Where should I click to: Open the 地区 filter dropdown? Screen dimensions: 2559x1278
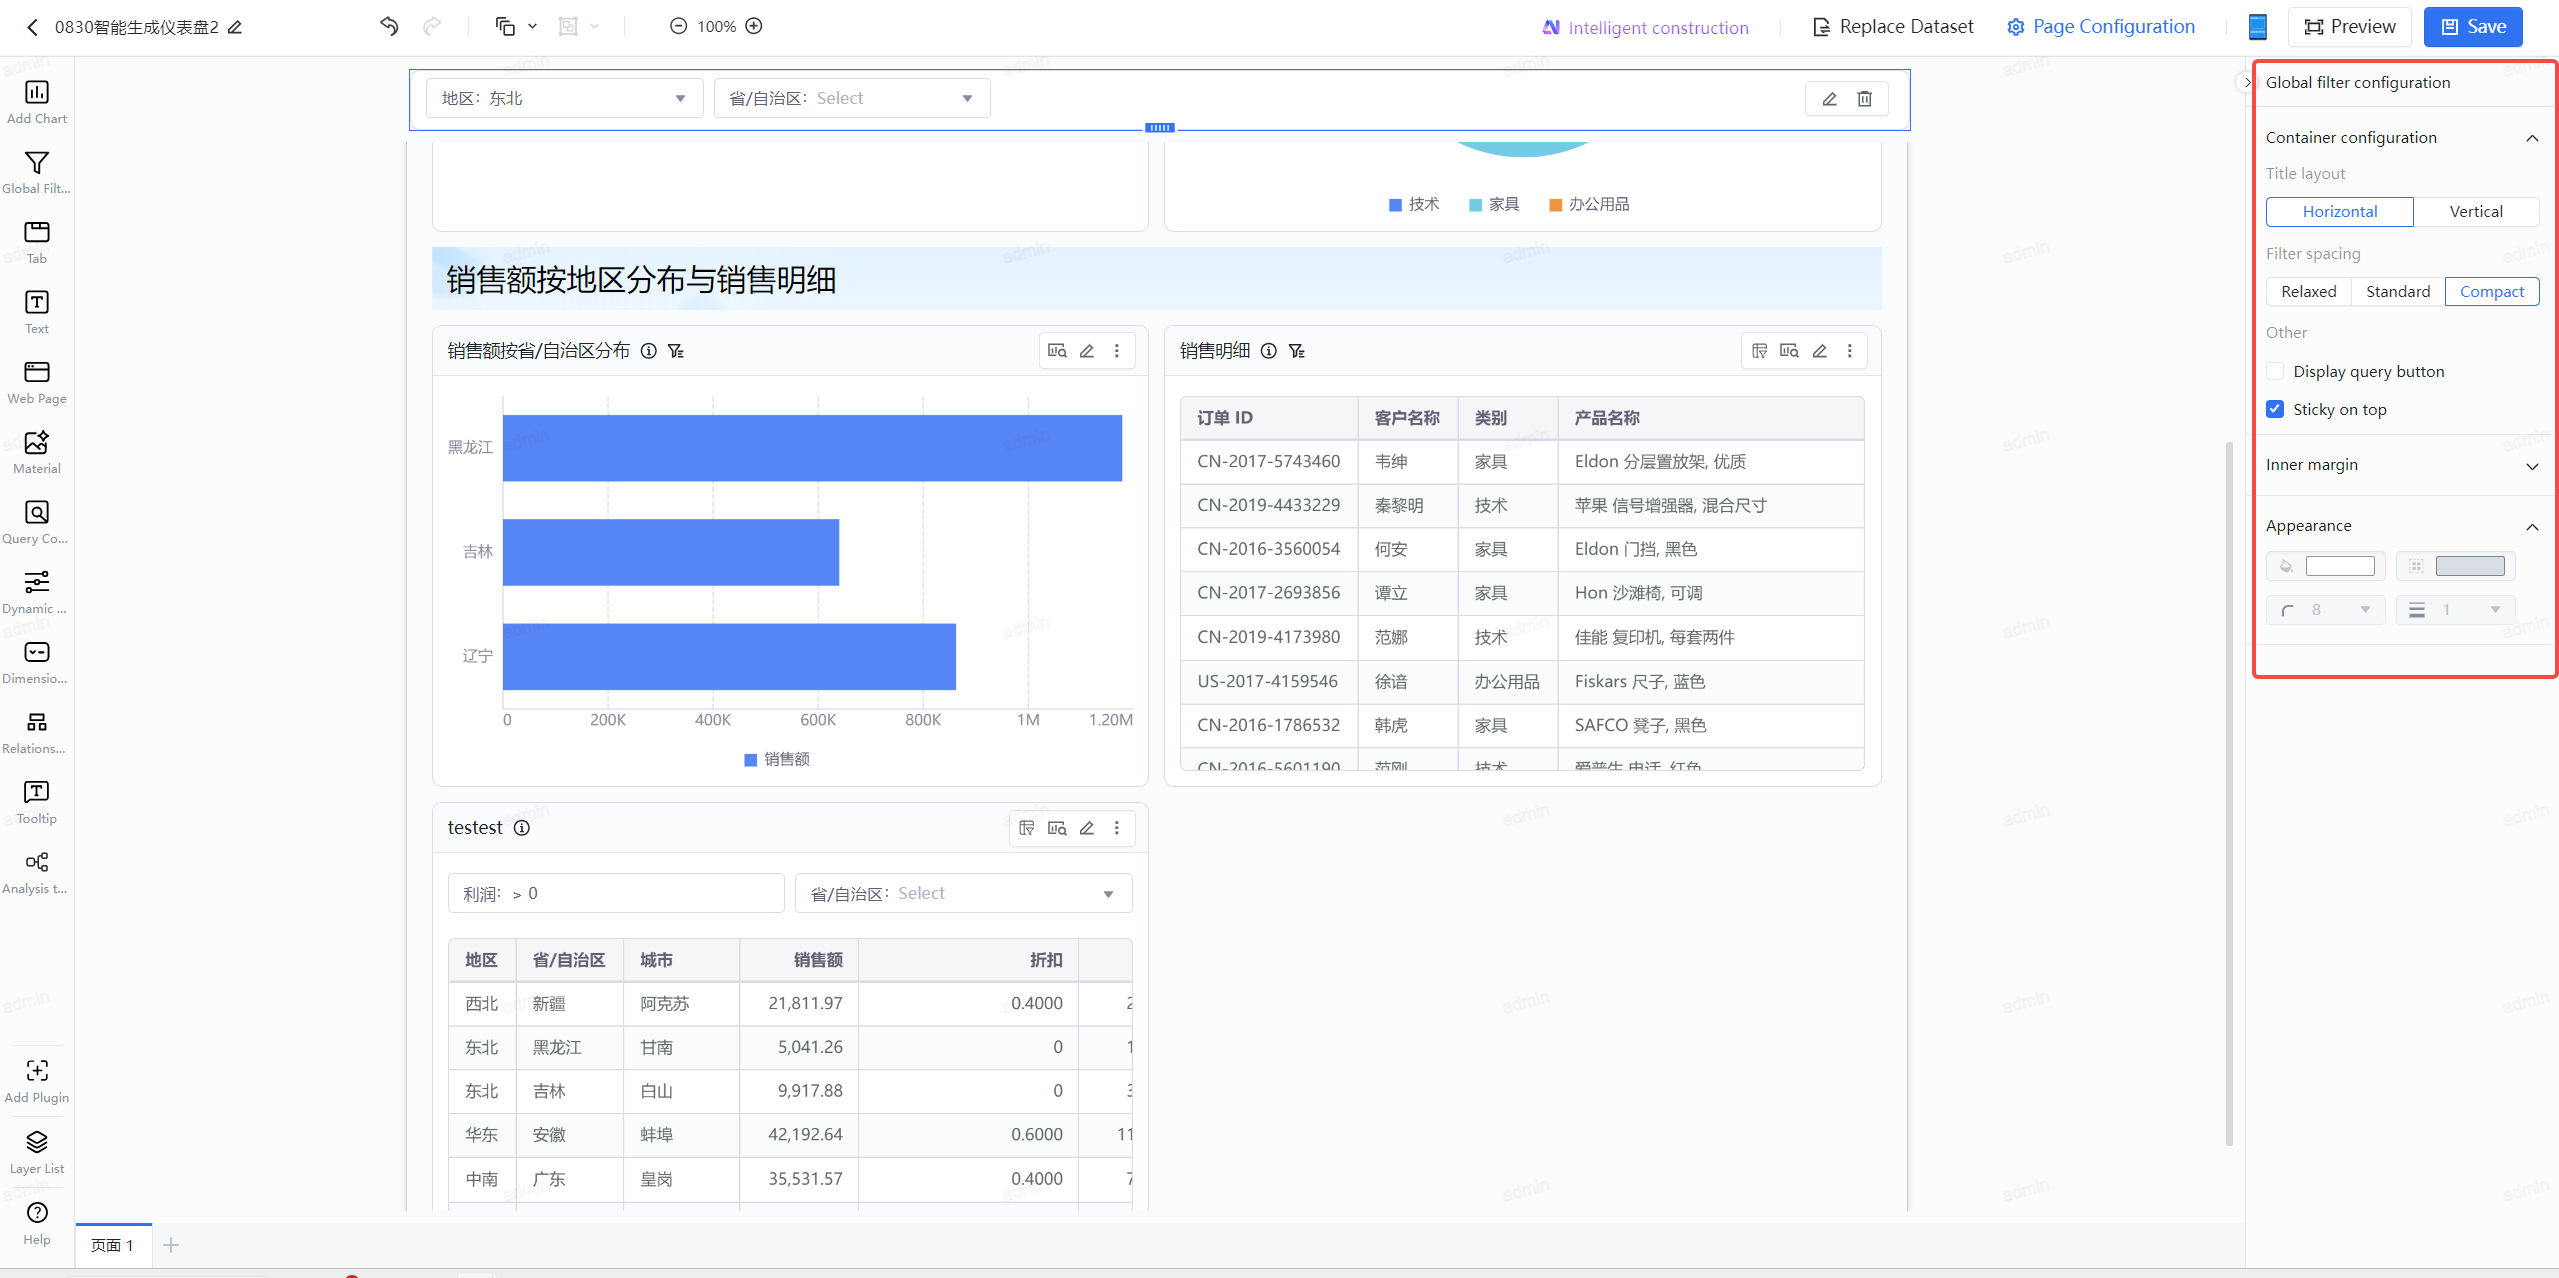[x=564, y=98]
